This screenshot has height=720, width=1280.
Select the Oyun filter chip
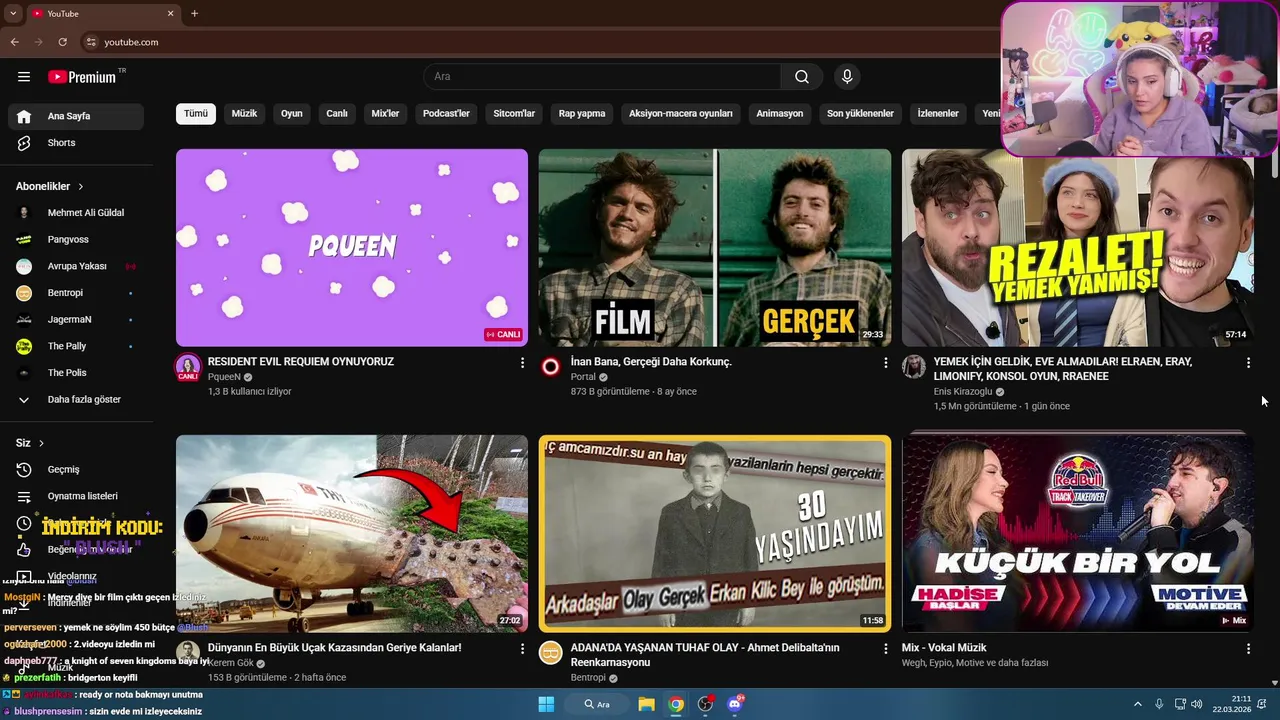[292, 114]
